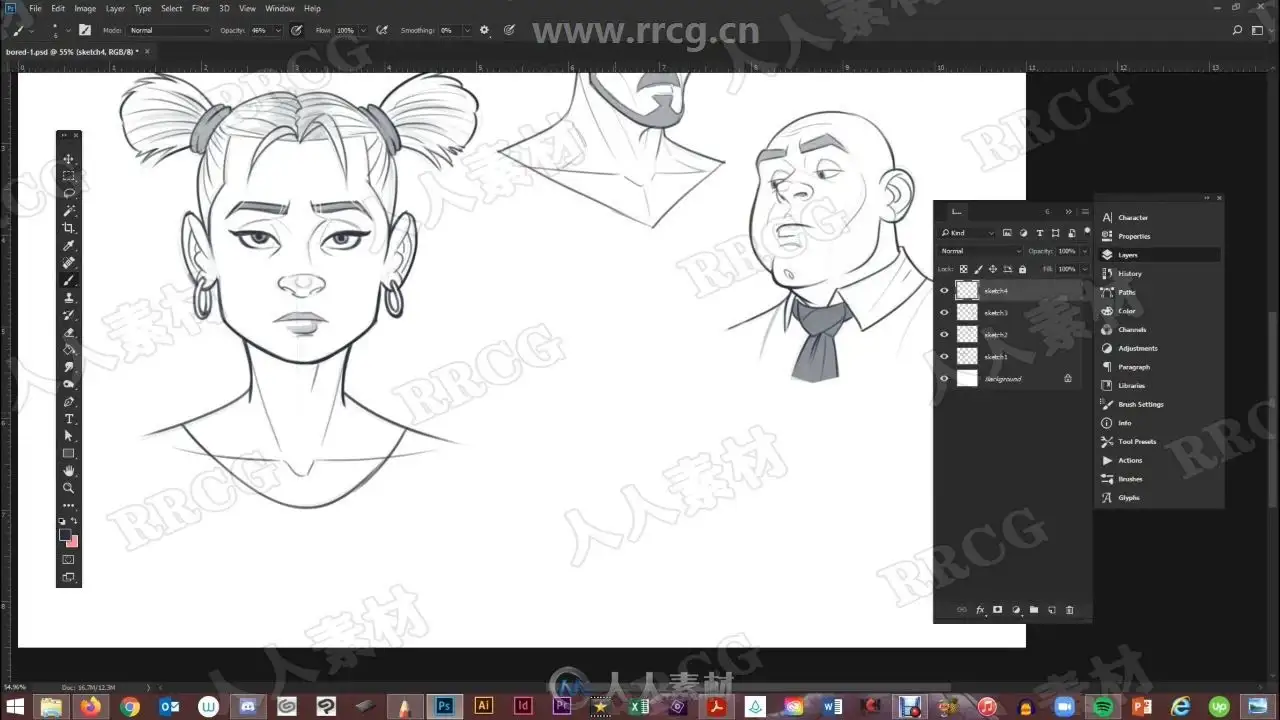Create a new group folder in Layers panel
This screenshot has height=720, width=1280.
click(x=1034, y=610)
